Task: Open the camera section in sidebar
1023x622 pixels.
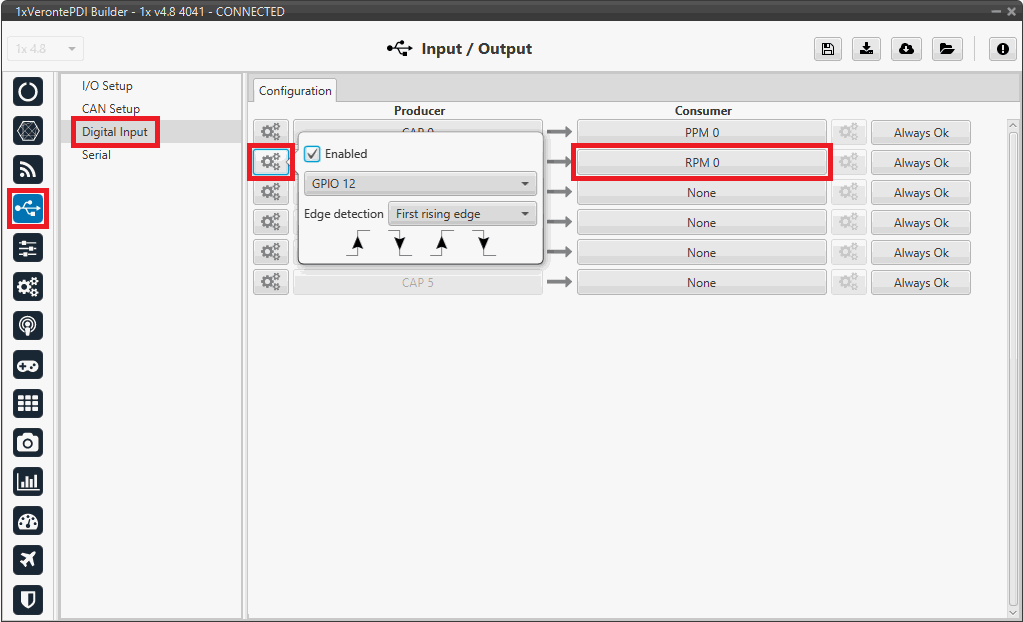Action: 28,441
